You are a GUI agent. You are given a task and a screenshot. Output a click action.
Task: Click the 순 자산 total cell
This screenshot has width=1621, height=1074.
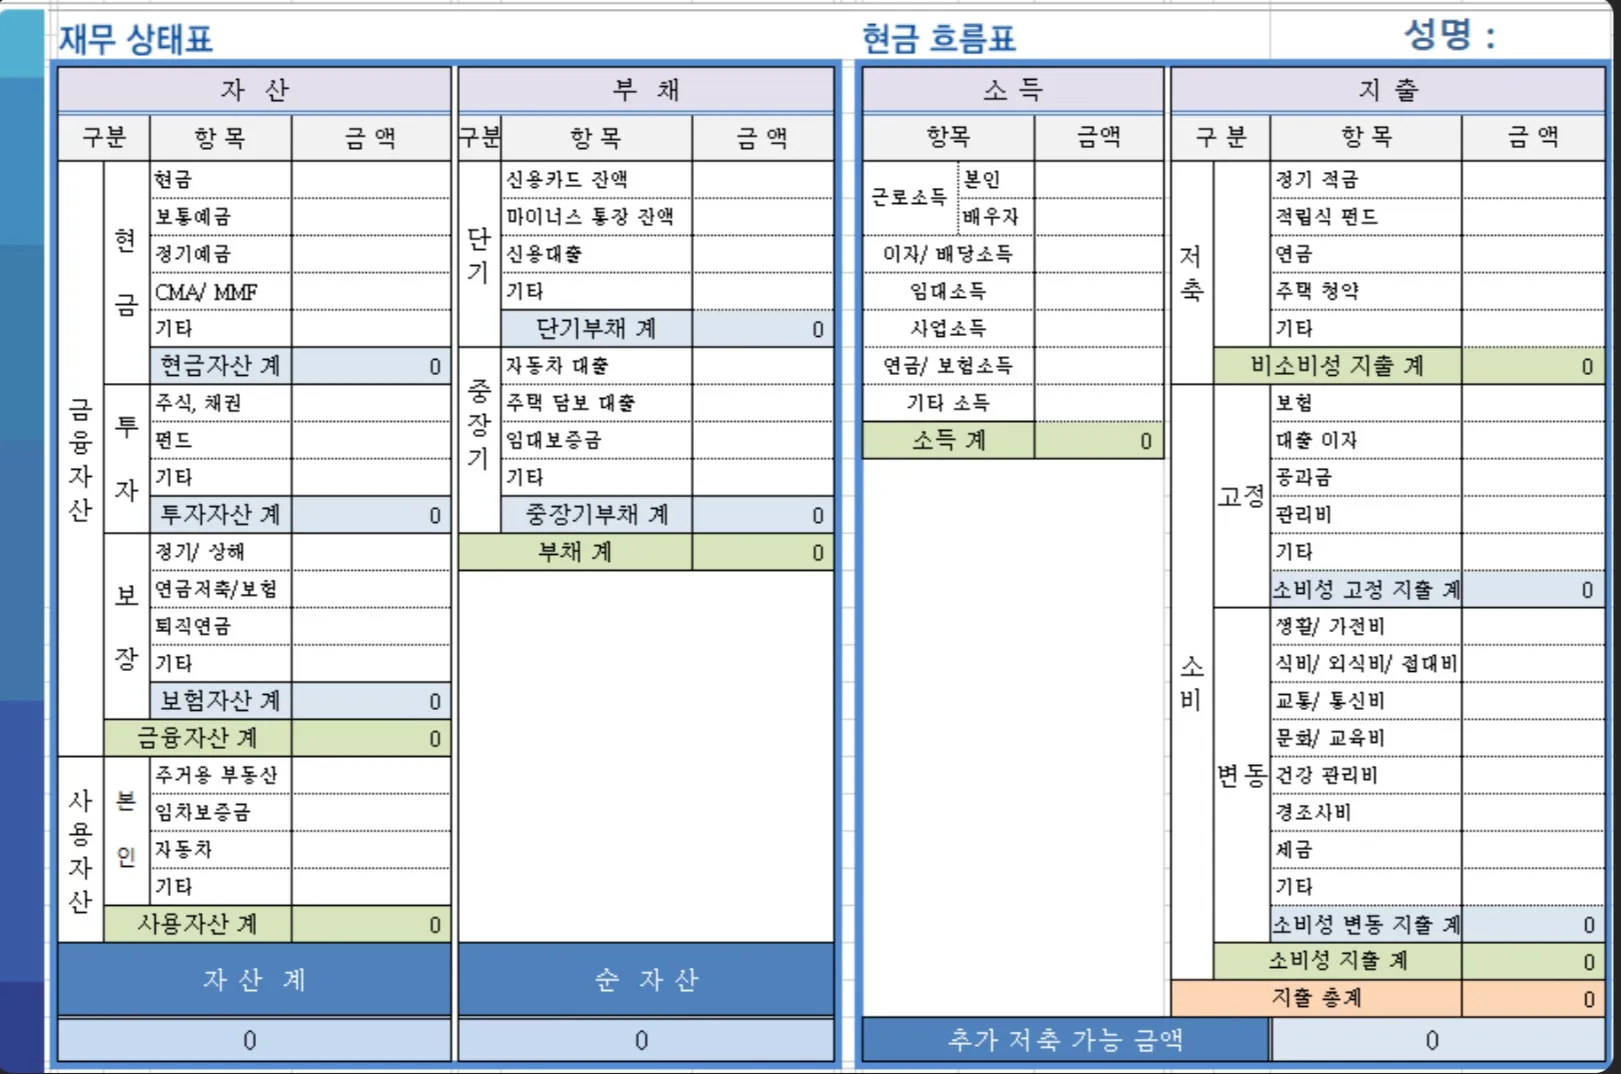pos(644,1040)
